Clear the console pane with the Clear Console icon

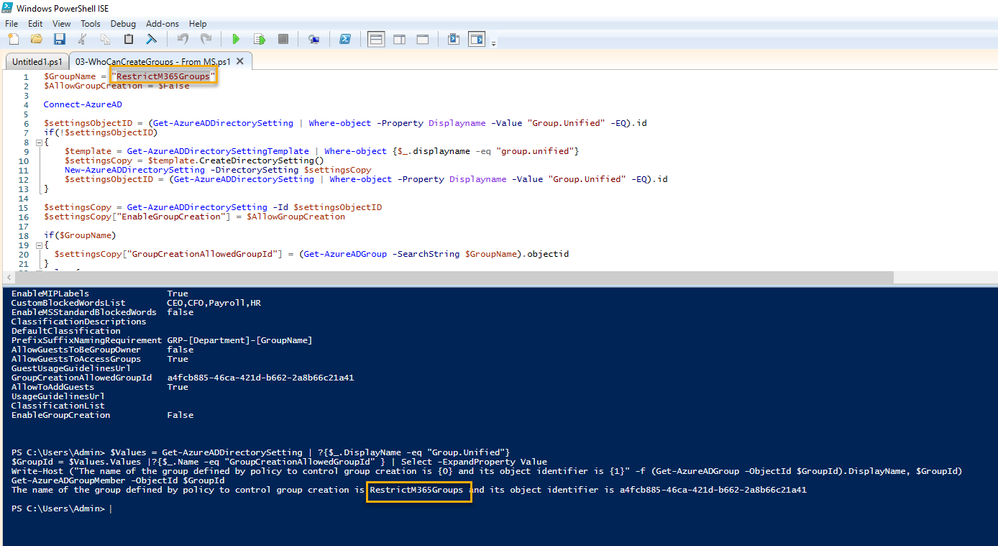151,39
